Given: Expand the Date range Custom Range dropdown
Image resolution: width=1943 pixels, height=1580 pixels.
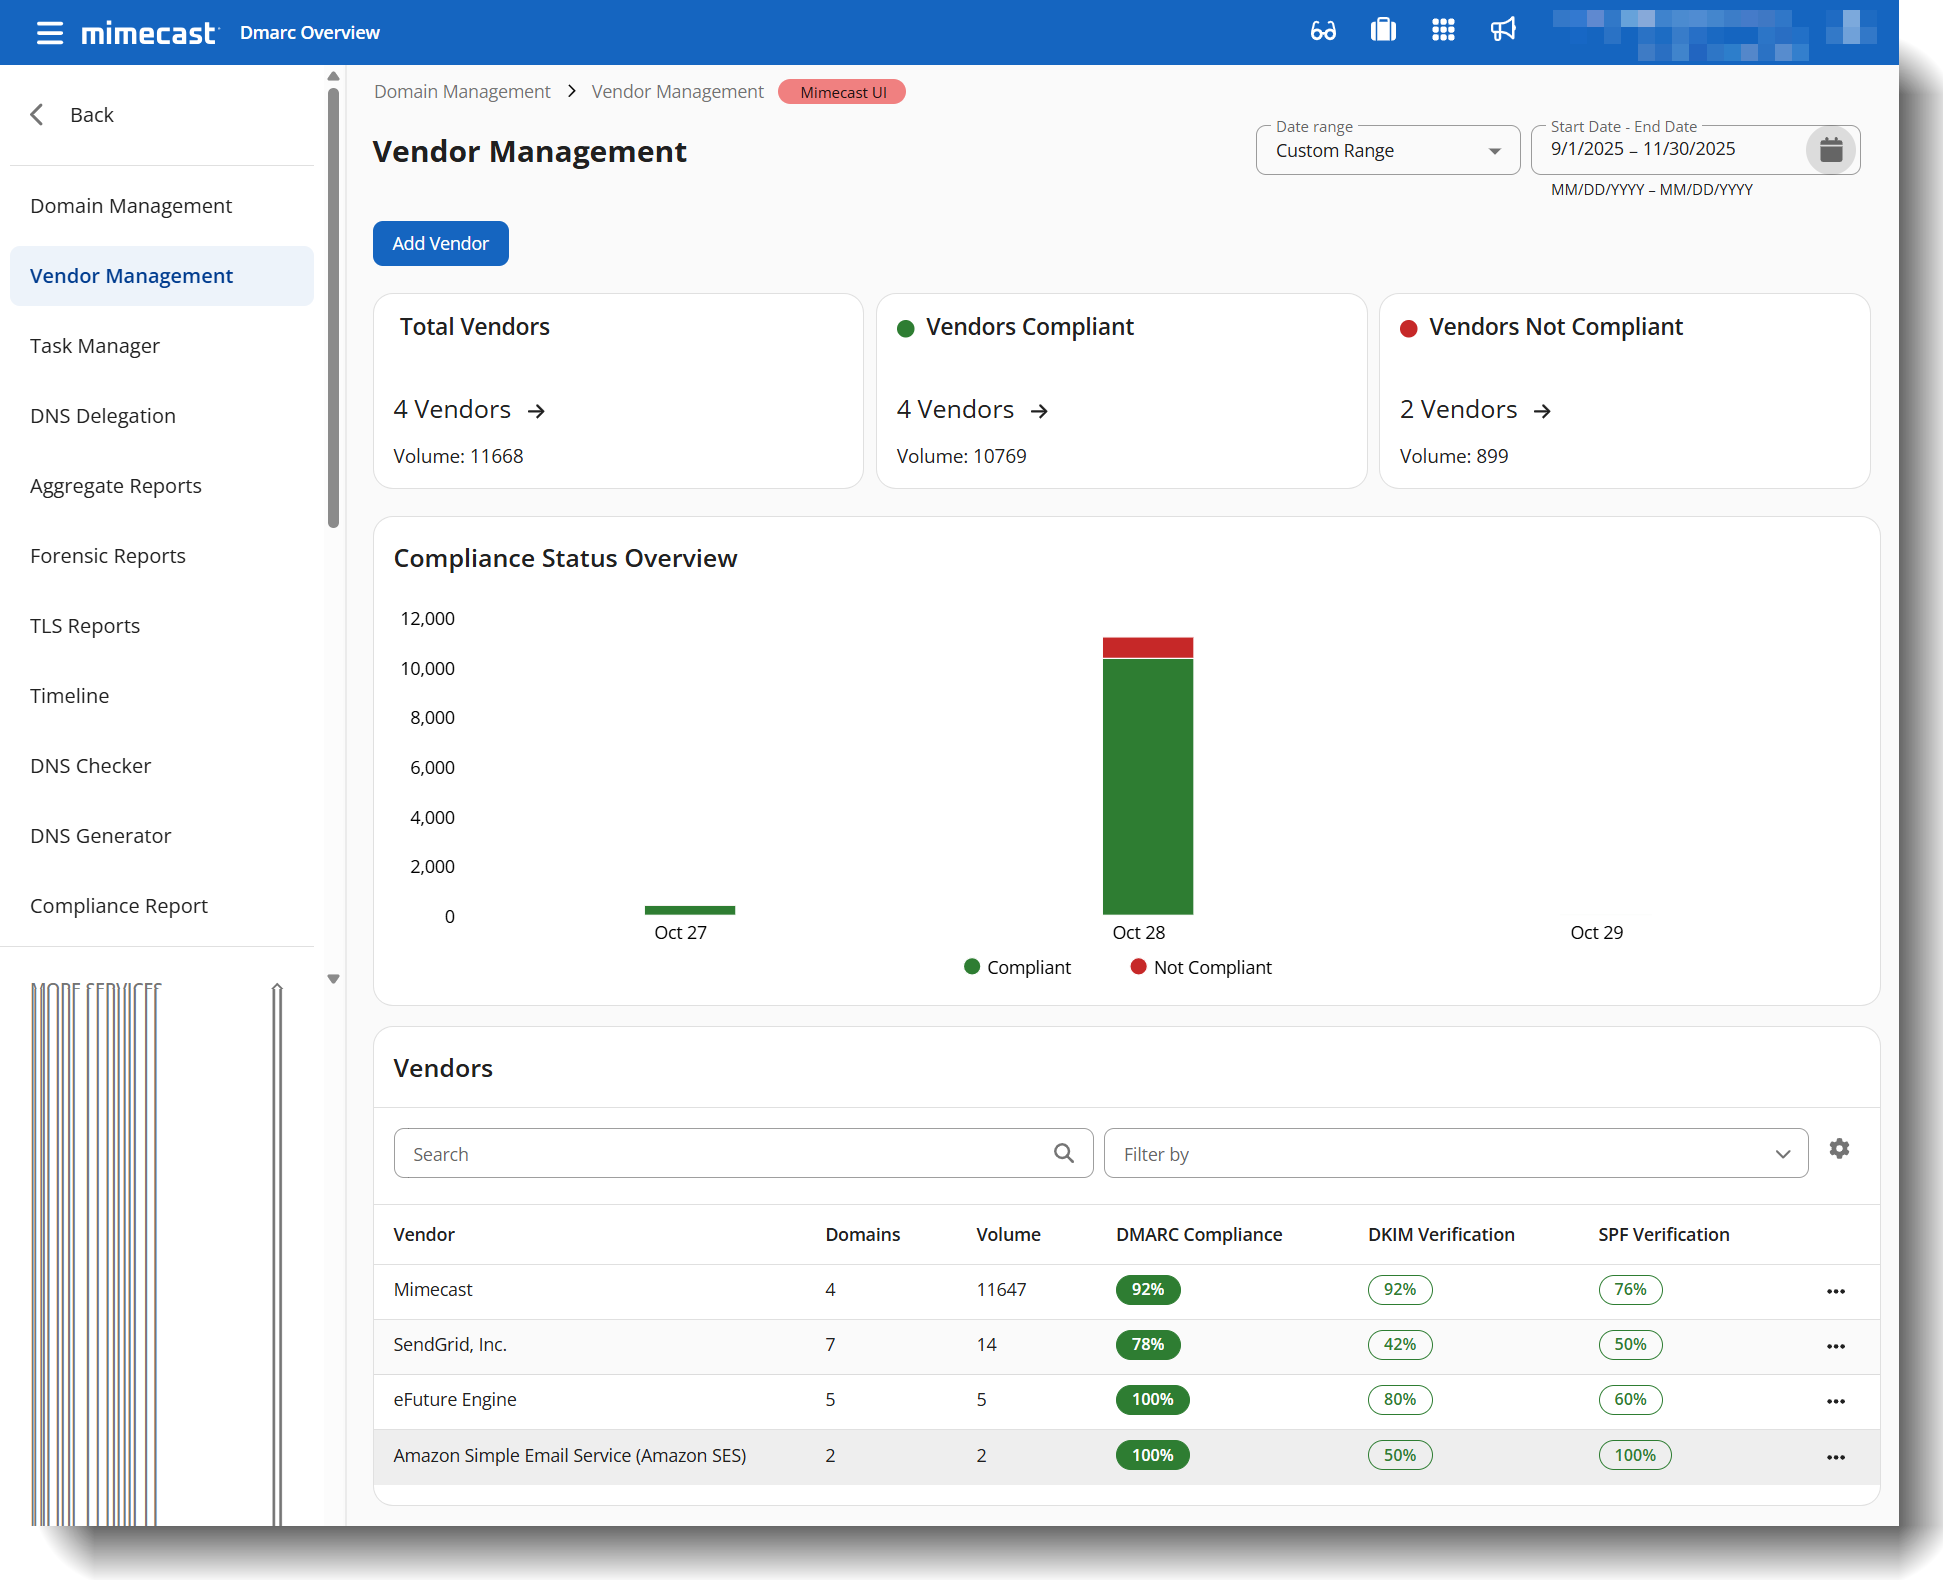Looking at the screenshot, I should point(1387,151).
